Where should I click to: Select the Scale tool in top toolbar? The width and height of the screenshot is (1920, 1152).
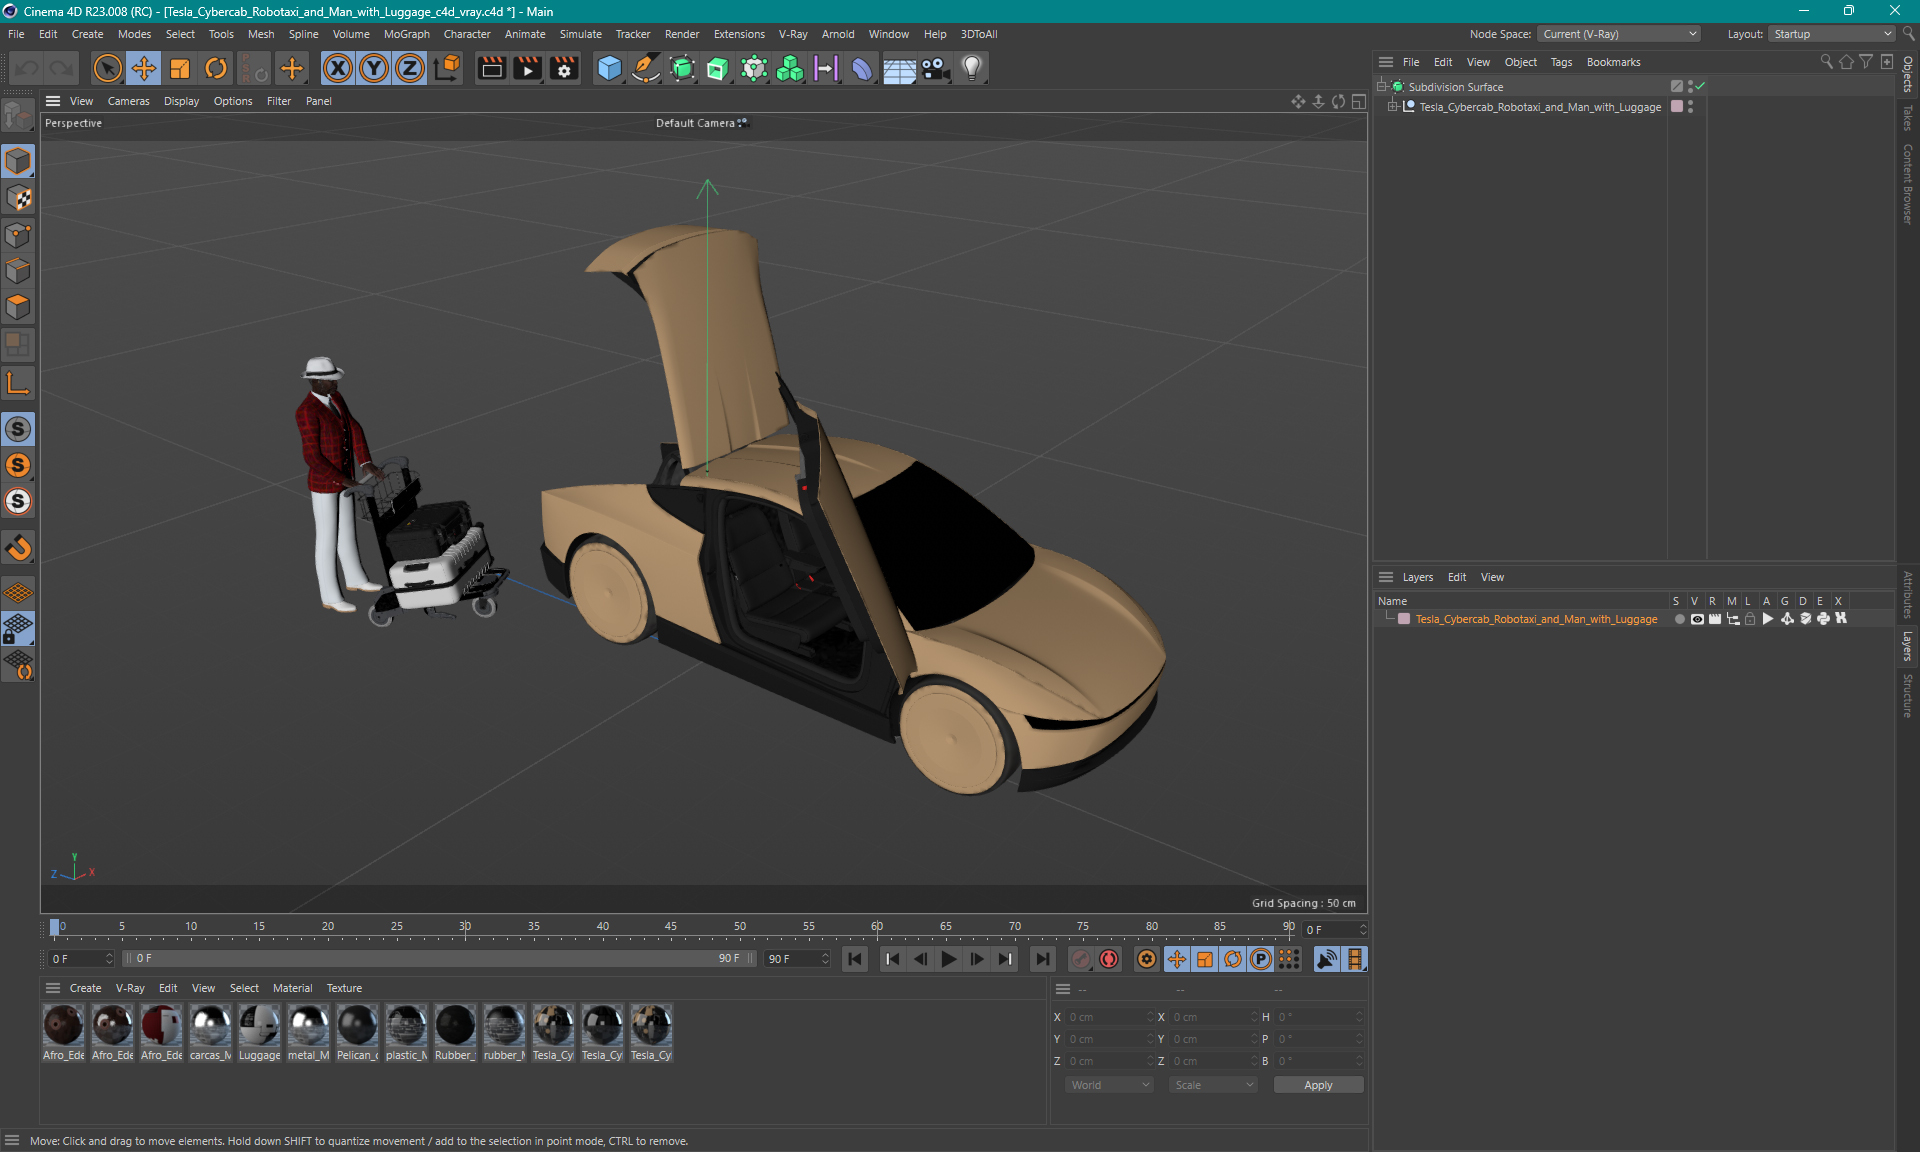(x=180, y=68)
